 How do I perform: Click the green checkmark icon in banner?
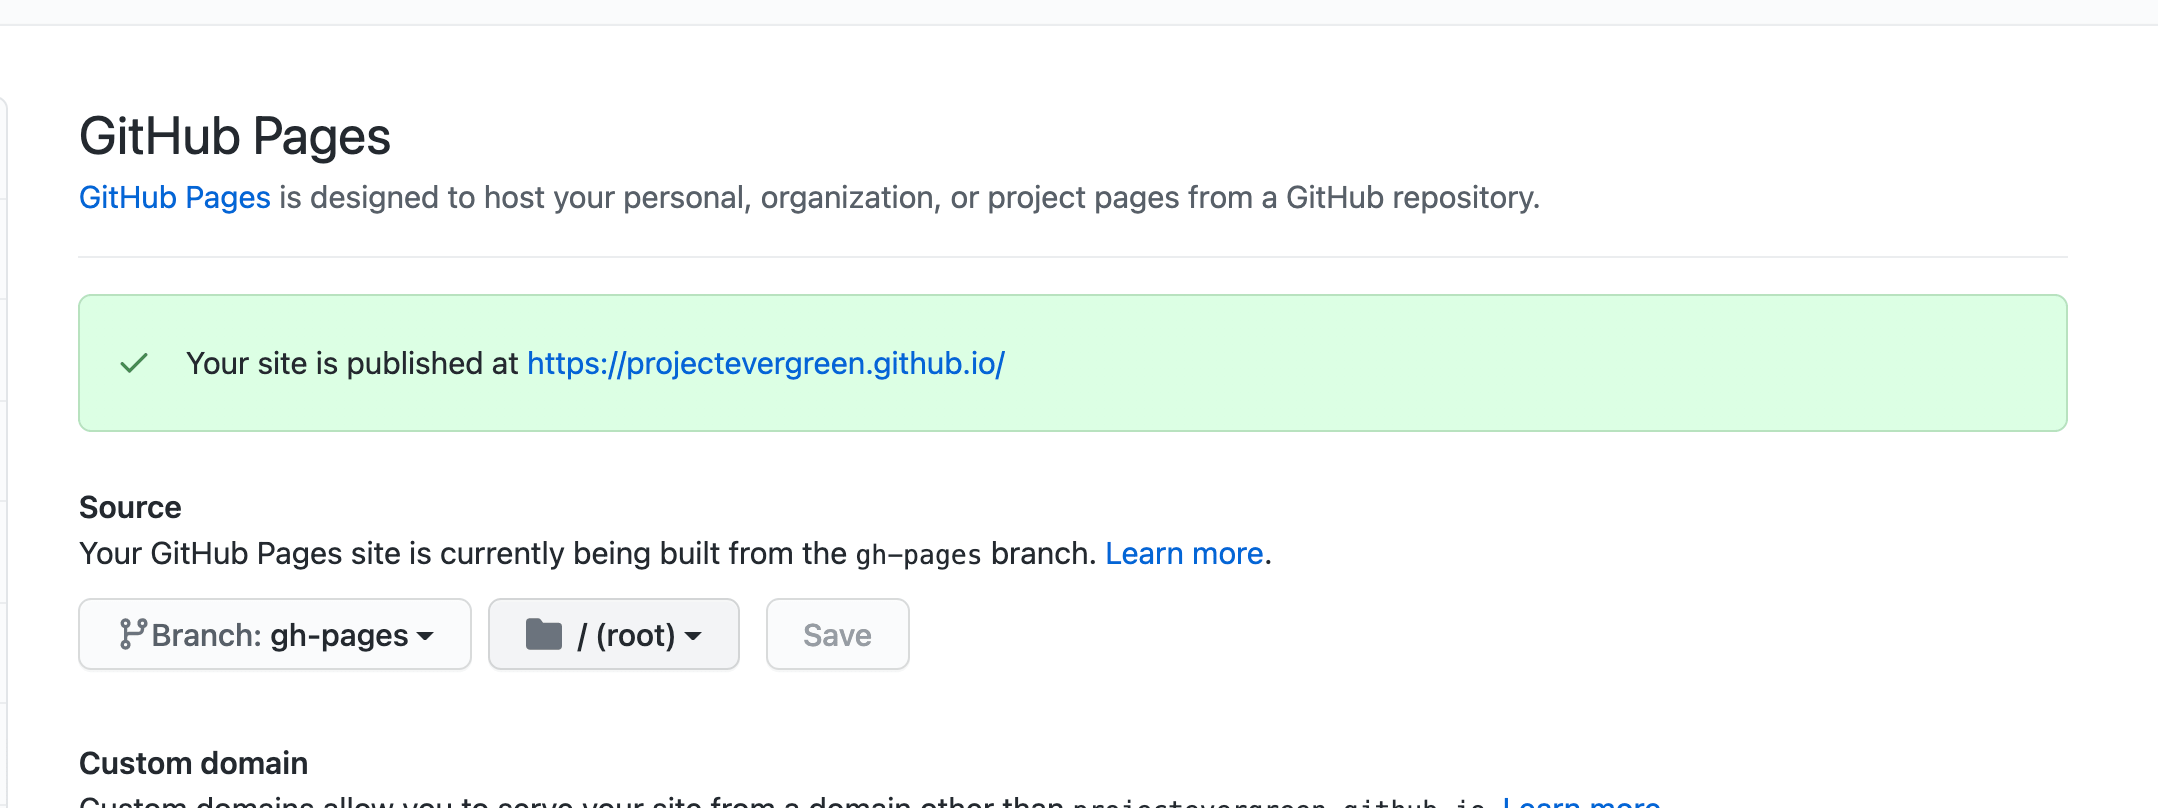(x=134, y=363)
